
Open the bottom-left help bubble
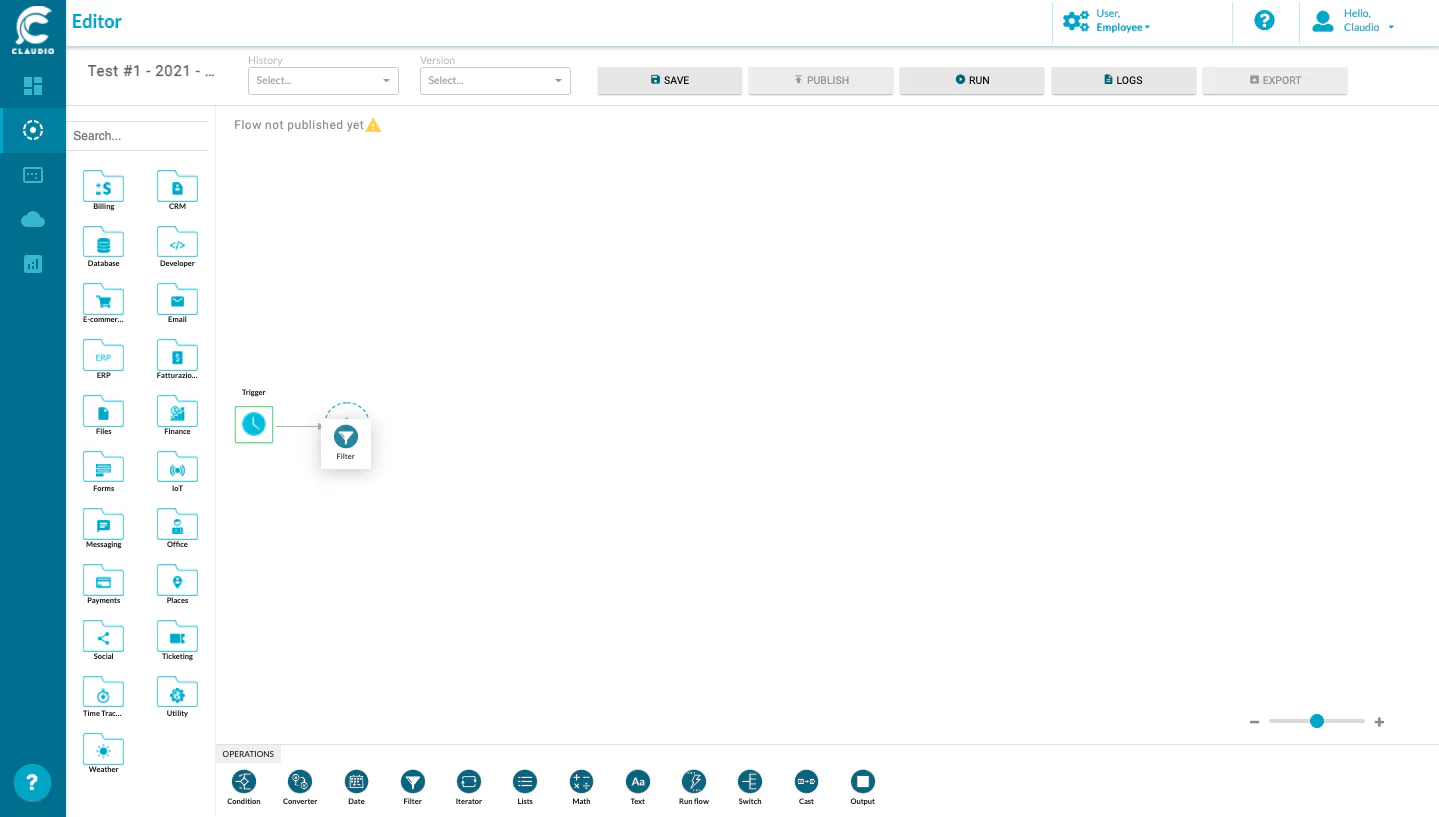(x=32, y=782)
